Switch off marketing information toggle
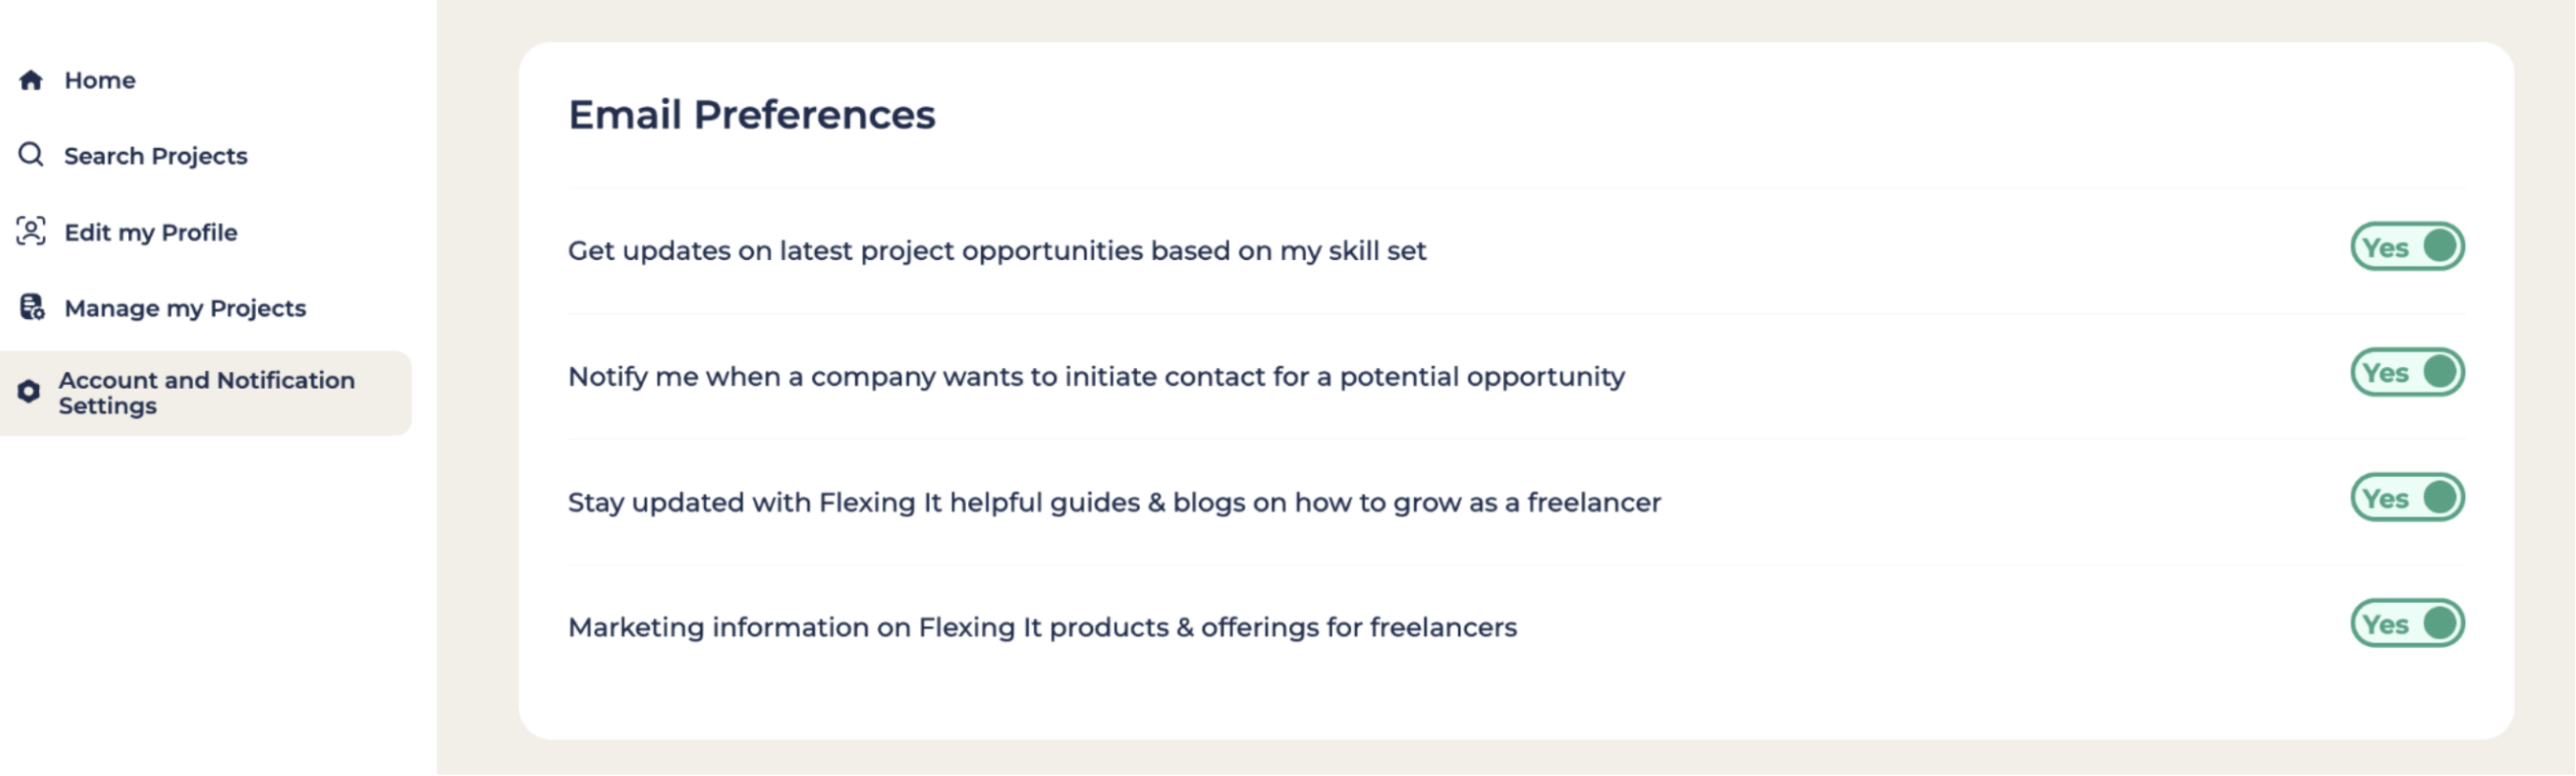This screenshot has height=776, width=2576. point(2407,624)
